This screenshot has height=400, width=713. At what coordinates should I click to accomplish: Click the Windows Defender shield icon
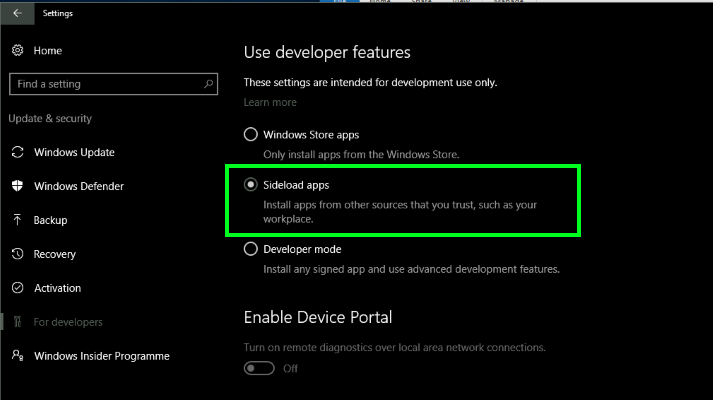(x=17, y=186)
